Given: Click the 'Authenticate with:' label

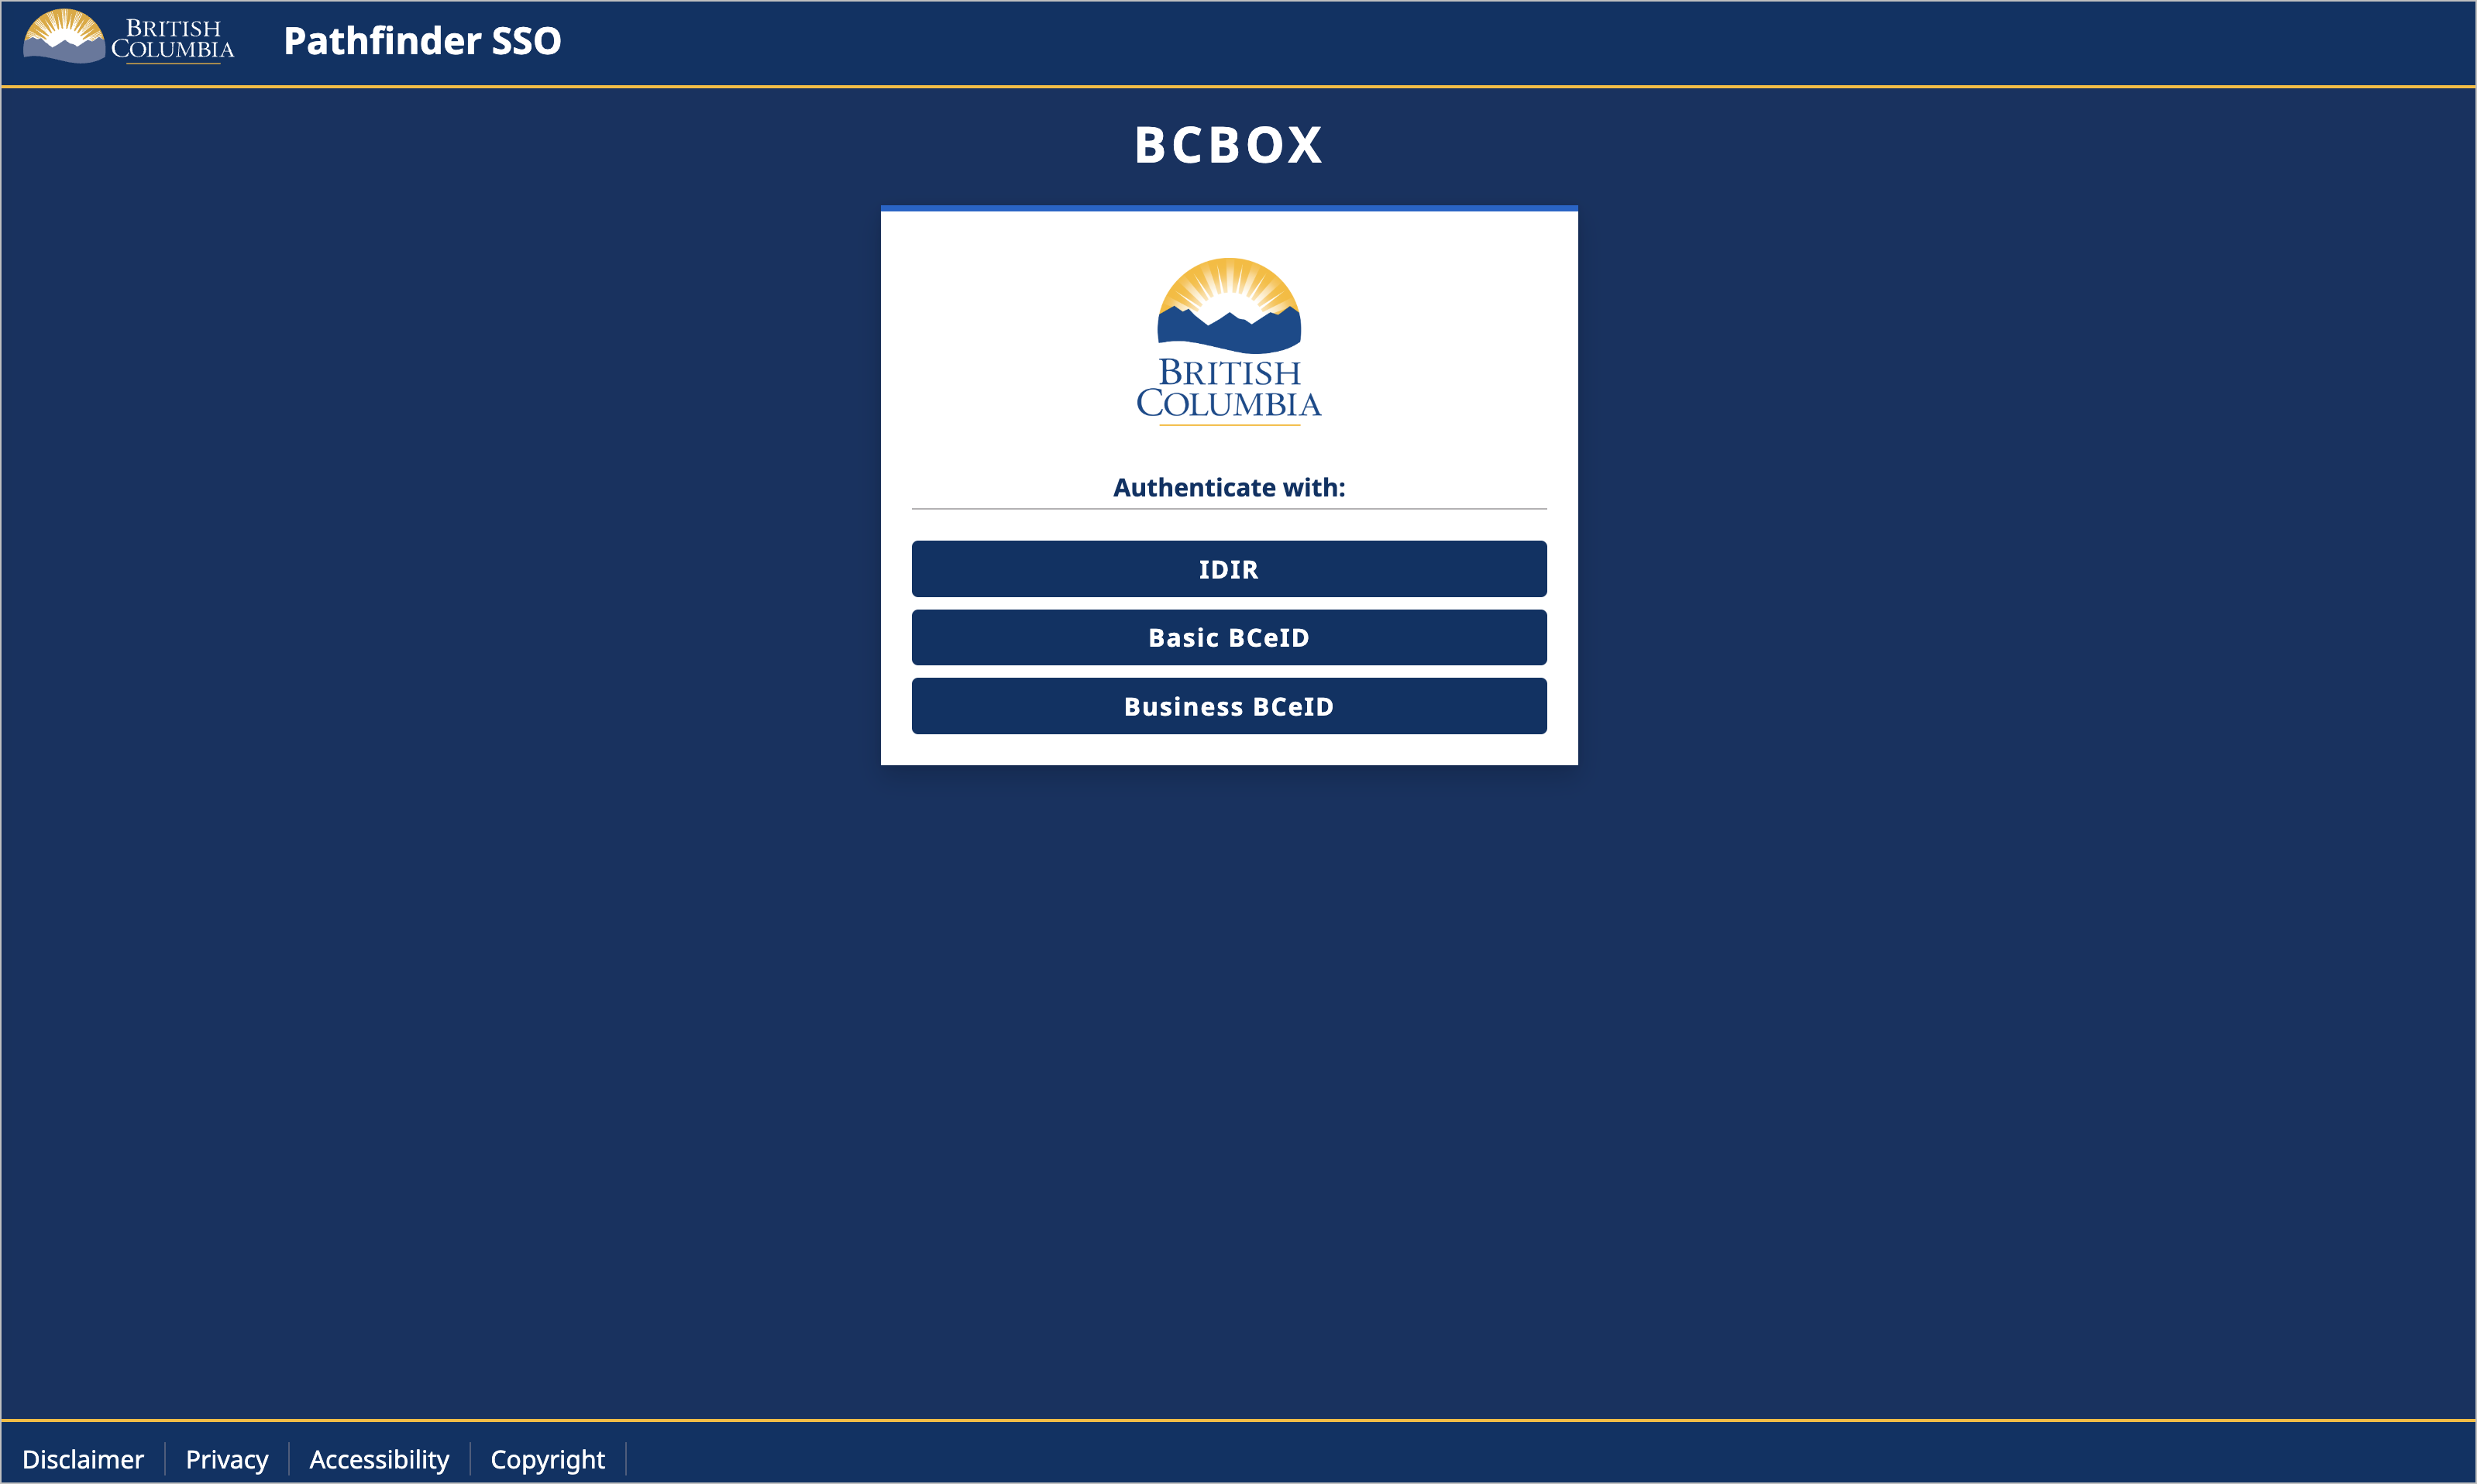Looking at the screenshot, I should point(1229,487).
